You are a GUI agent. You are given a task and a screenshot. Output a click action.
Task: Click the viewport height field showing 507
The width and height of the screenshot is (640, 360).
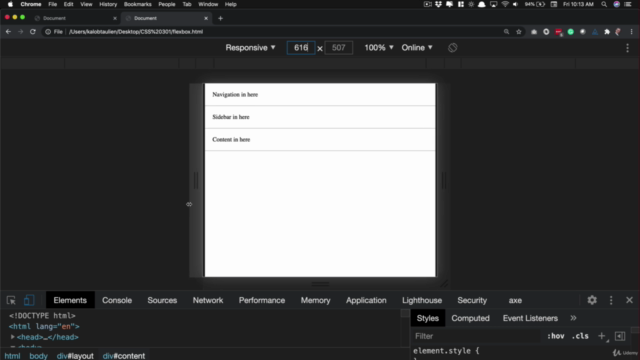(338, 48)
